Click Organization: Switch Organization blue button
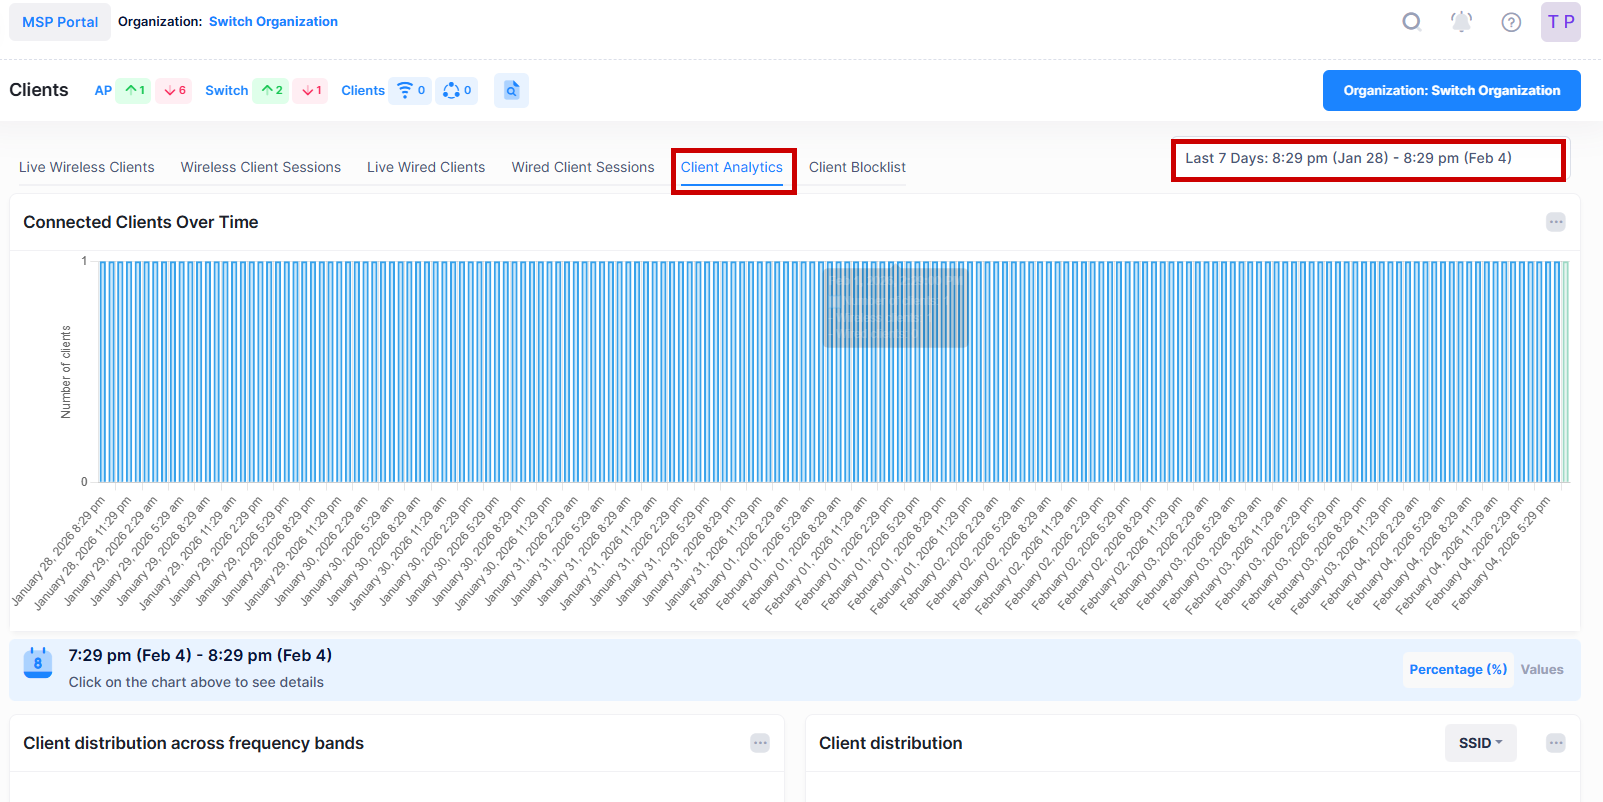Viewport: 1603px width, 802px height. (x=1451, y=90)
